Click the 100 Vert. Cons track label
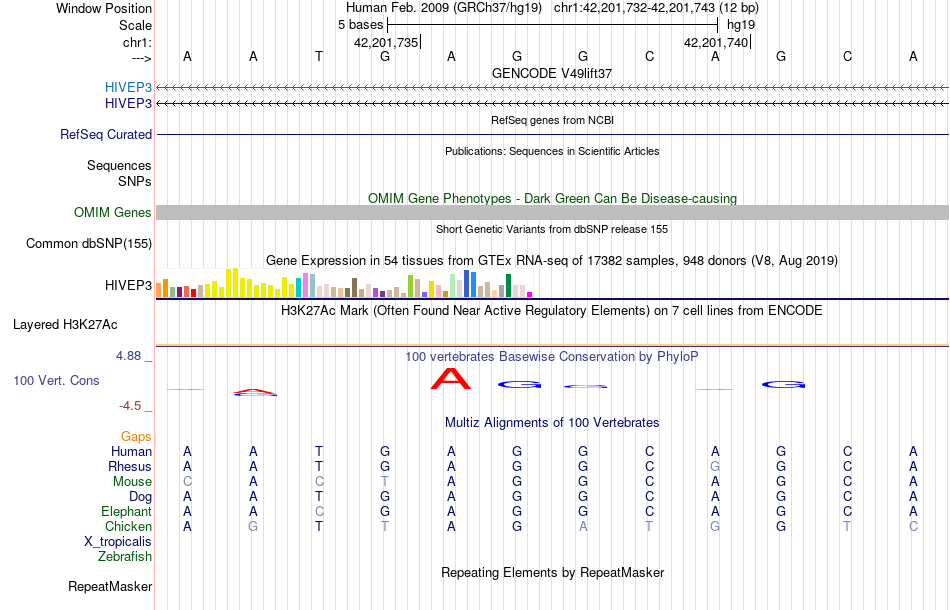 click(x=56, y=380)
